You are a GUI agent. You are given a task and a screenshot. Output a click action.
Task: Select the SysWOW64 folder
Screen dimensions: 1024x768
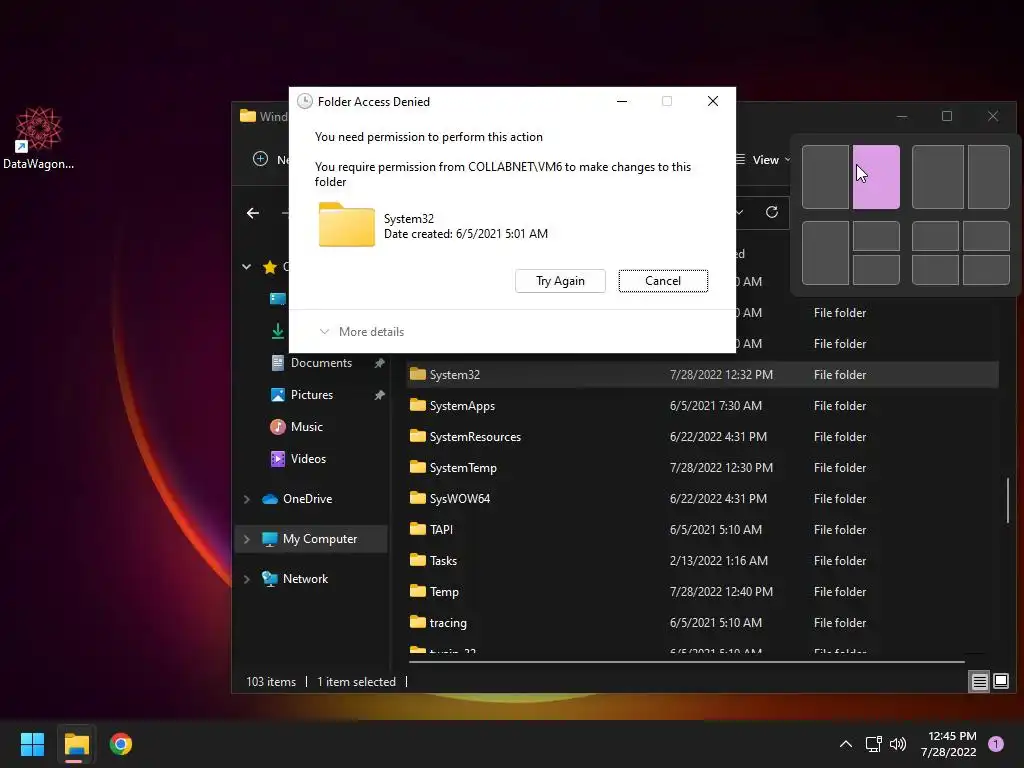[x=460, y=499]
